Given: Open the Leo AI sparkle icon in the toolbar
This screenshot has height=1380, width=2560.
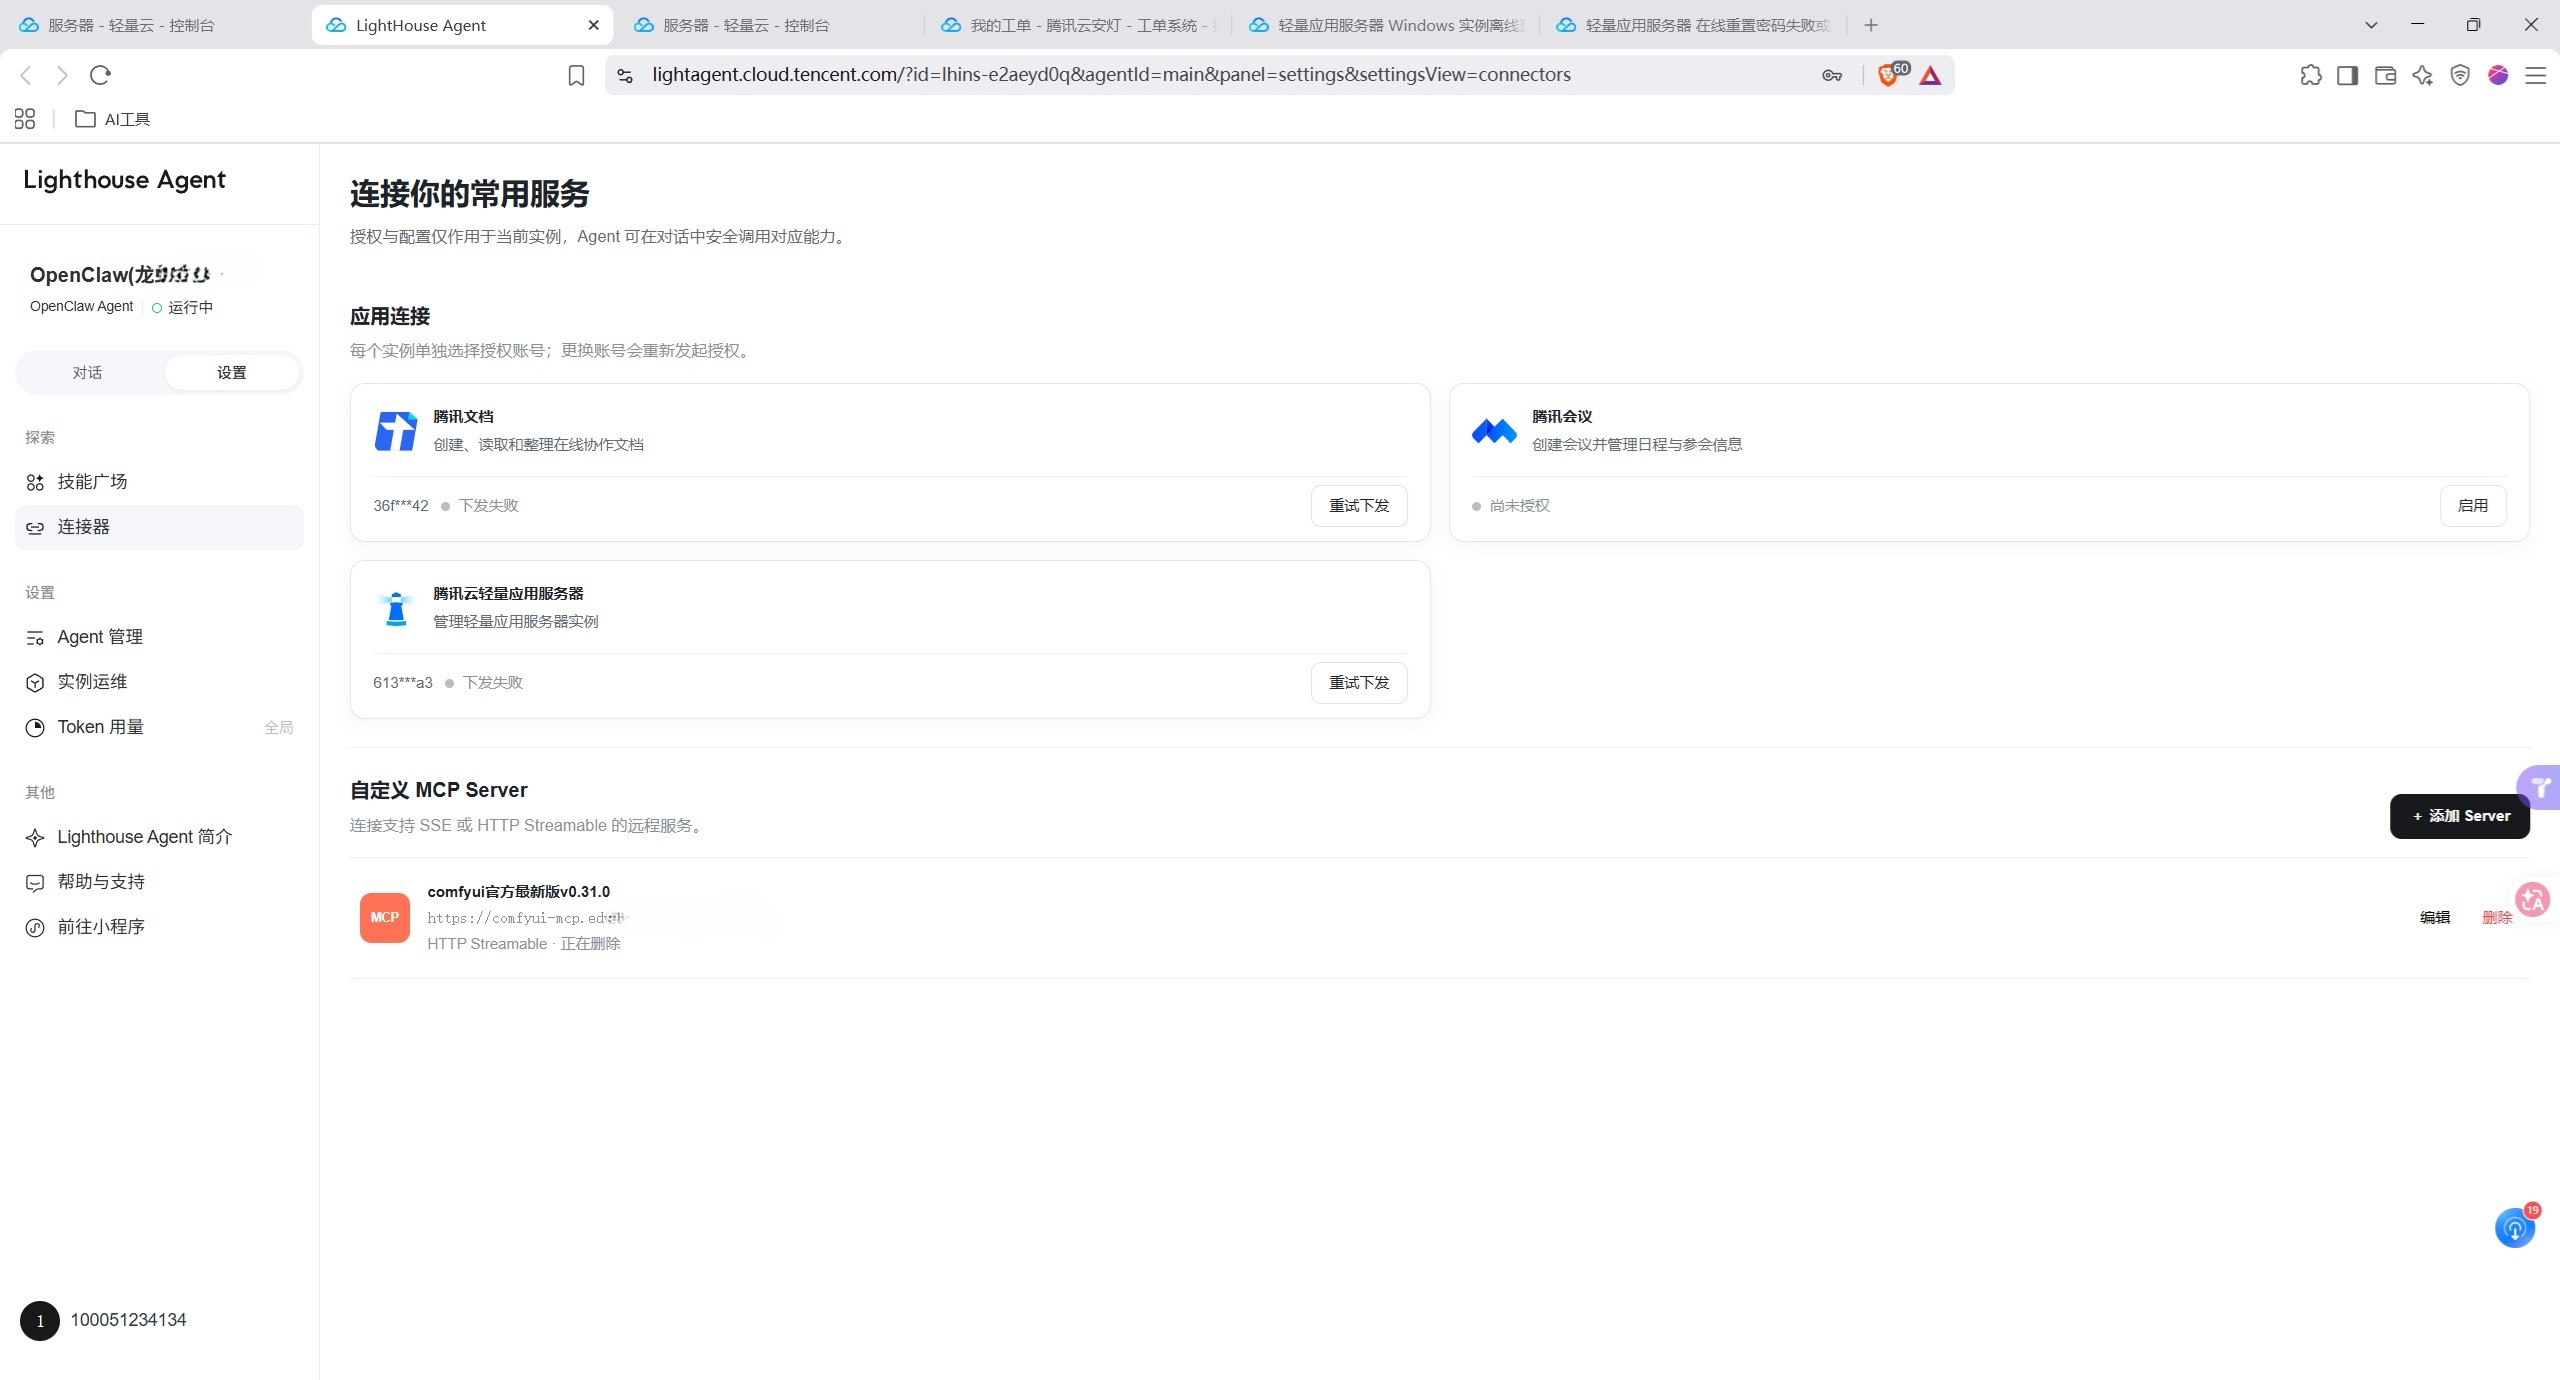Looking at the screenshot, I should click(2422, 75).
